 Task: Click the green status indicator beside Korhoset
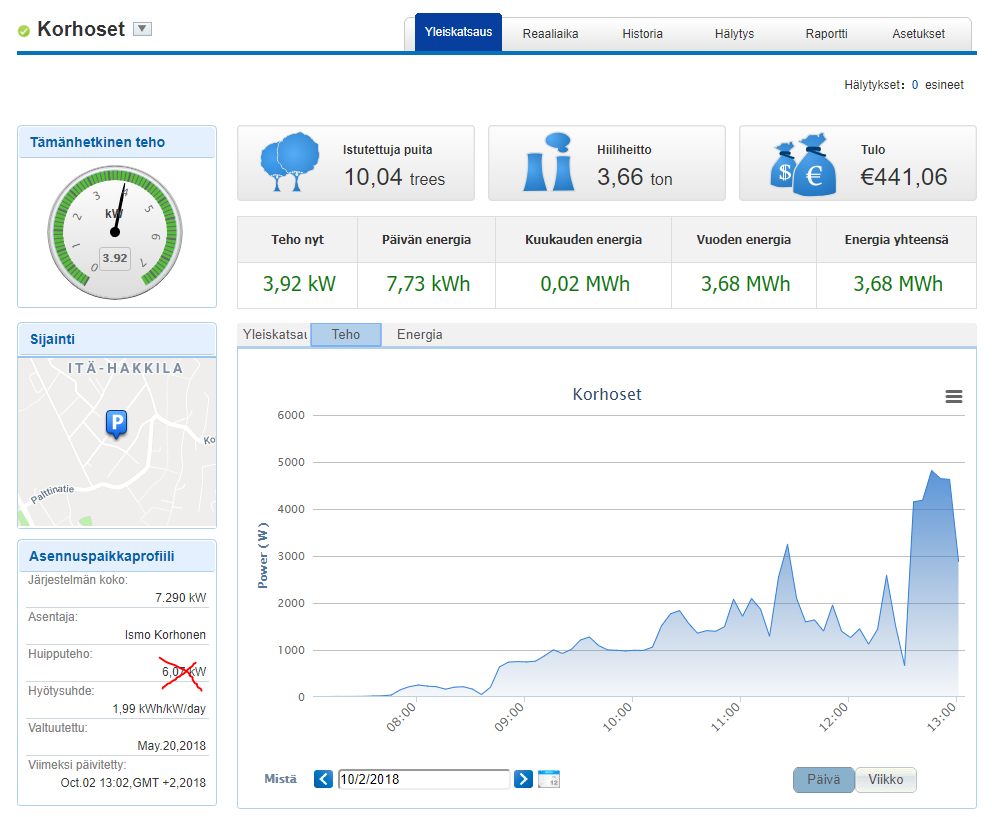(x=24, y=31)
